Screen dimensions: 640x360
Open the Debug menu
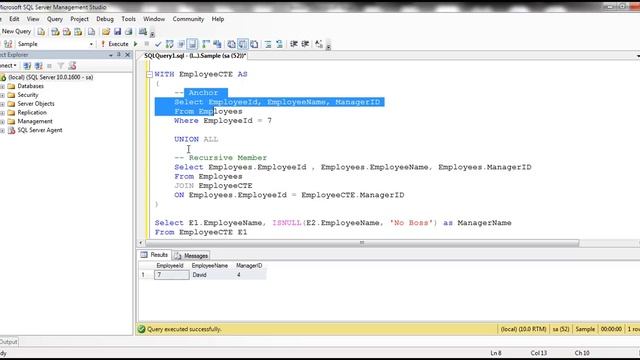click(105, 19)
